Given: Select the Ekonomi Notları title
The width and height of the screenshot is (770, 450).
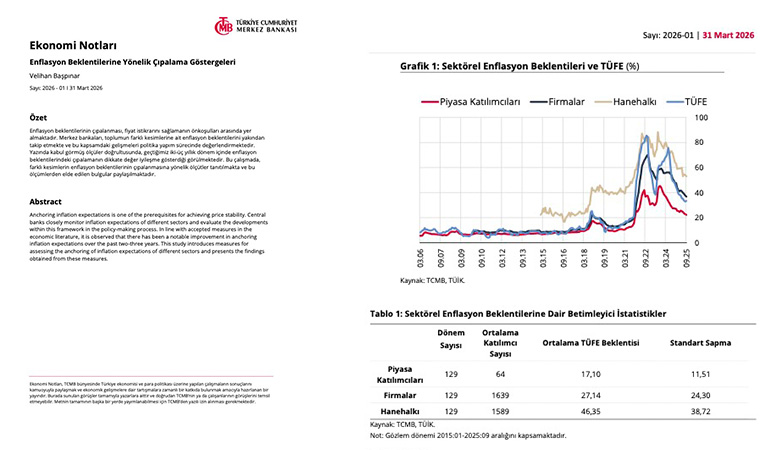Looking at the screenshot, I should click(x=73, y=45).
